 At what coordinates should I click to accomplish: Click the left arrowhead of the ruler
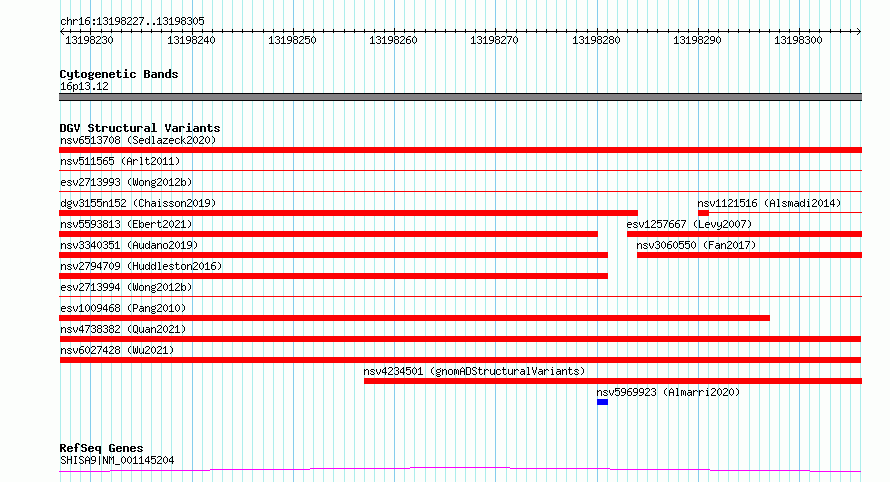(62, 32)
